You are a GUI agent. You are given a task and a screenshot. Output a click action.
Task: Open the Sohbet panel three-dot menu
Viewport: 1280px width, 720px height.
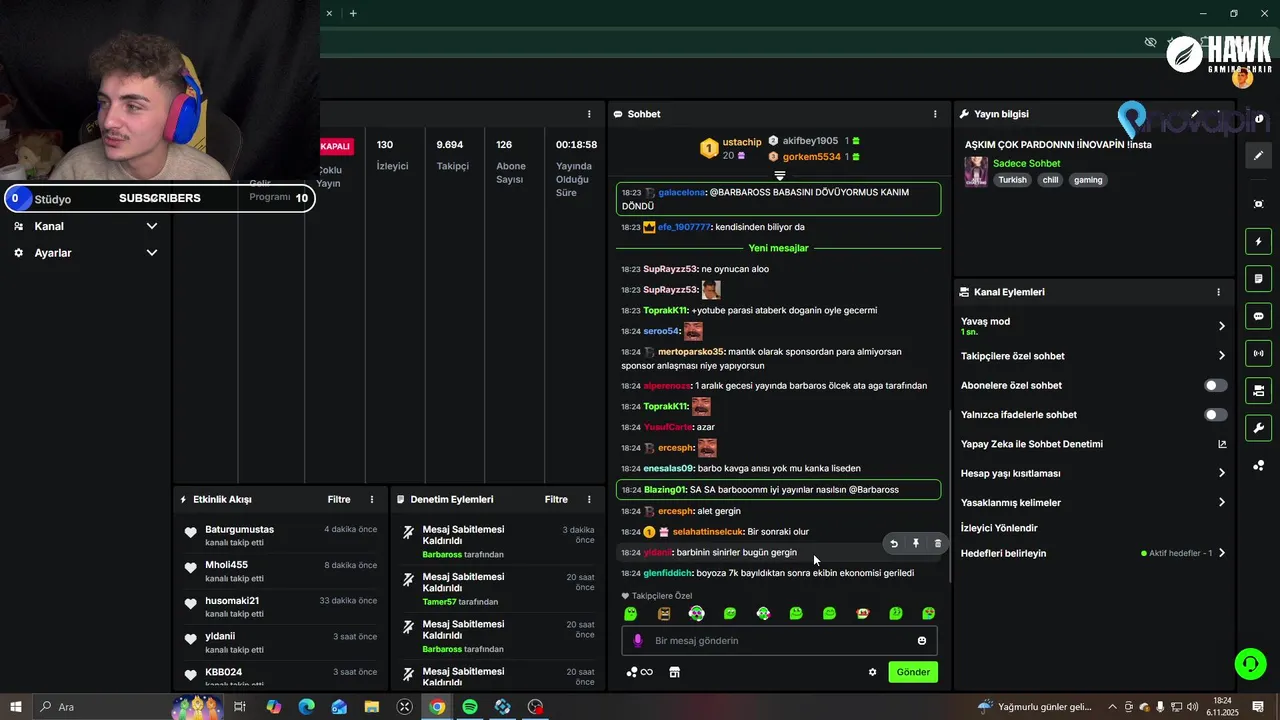(x=935, y=114)
